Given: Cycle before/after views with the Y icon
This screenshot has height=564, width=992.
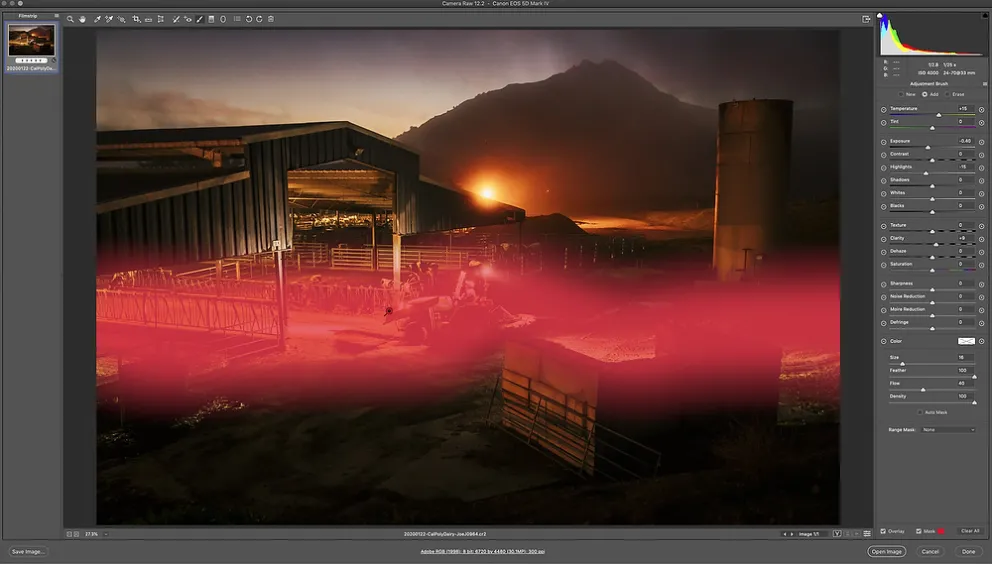Looking at the screenshot, I should click(837, 534).
